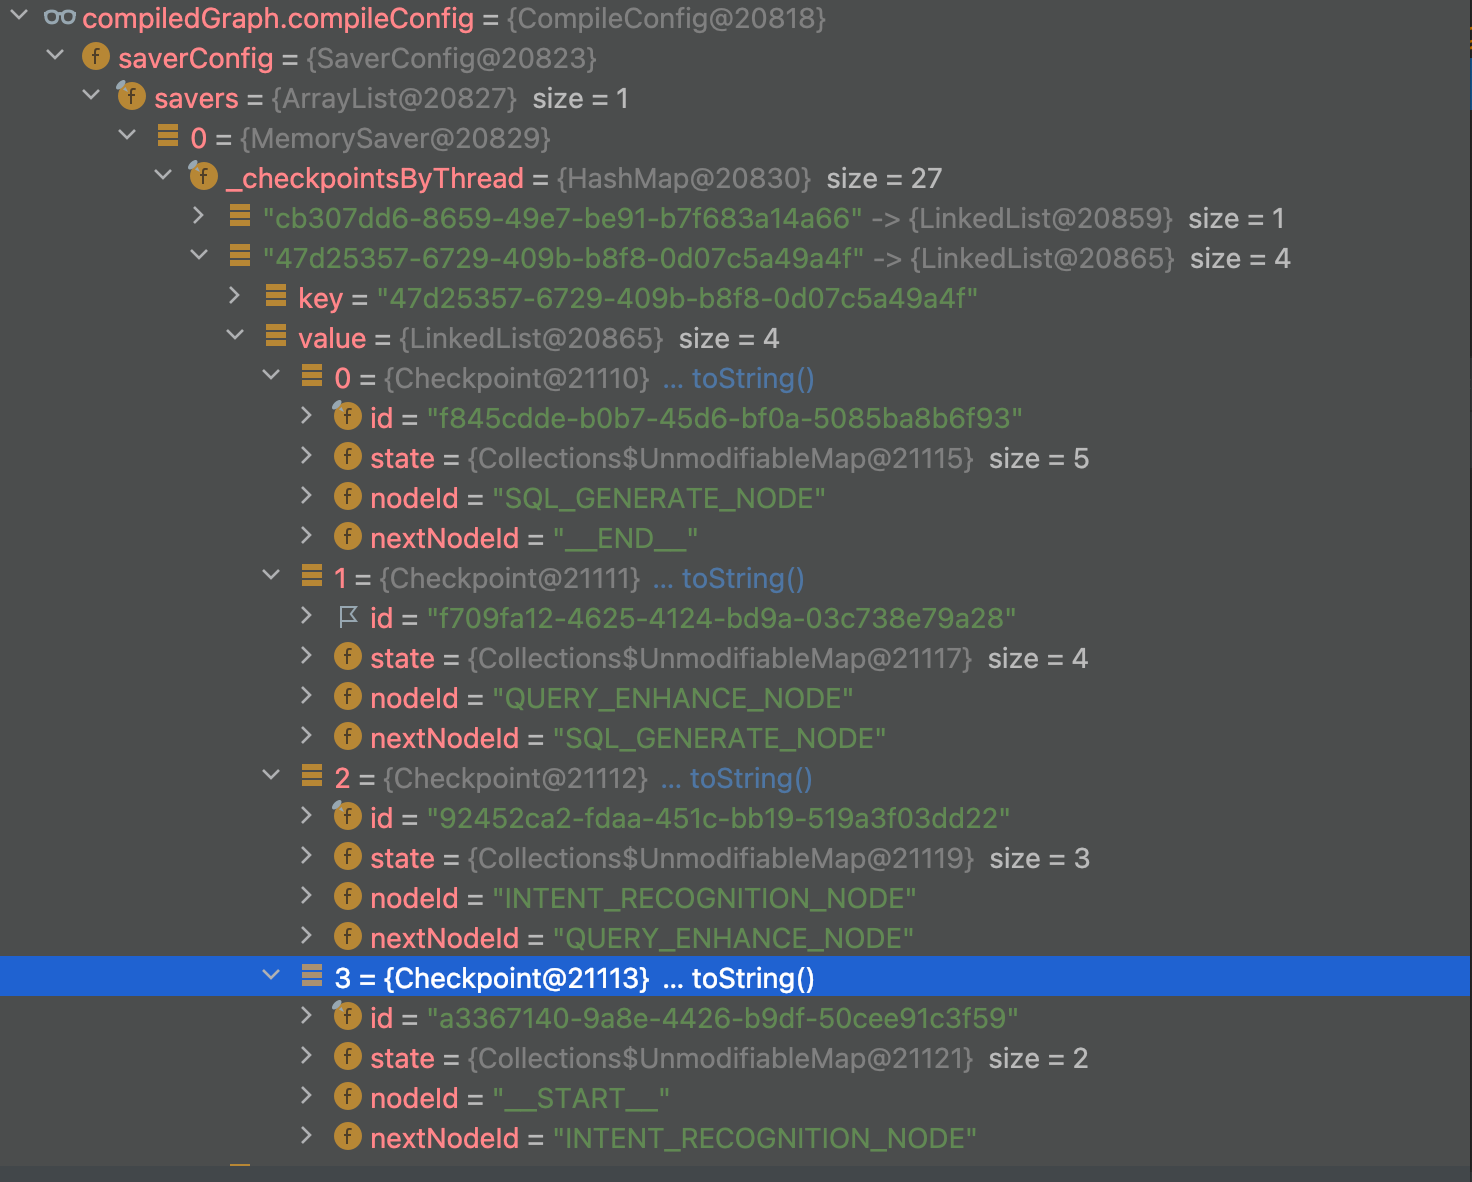Click field icon beside nodeId INTENT_RECOGNITION_NODE

[x=348, y=896]
